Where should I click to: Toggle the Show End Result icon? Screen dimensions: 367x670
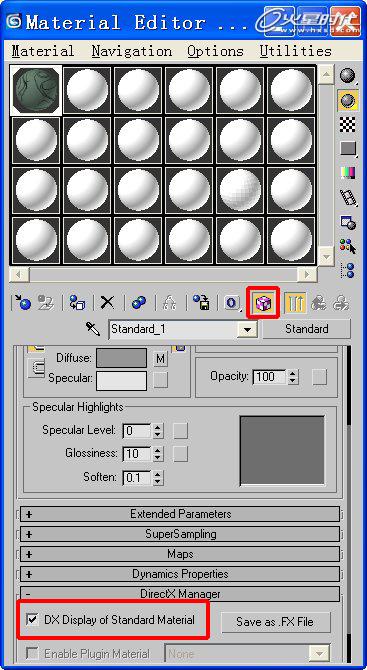[x=295, y=303]
